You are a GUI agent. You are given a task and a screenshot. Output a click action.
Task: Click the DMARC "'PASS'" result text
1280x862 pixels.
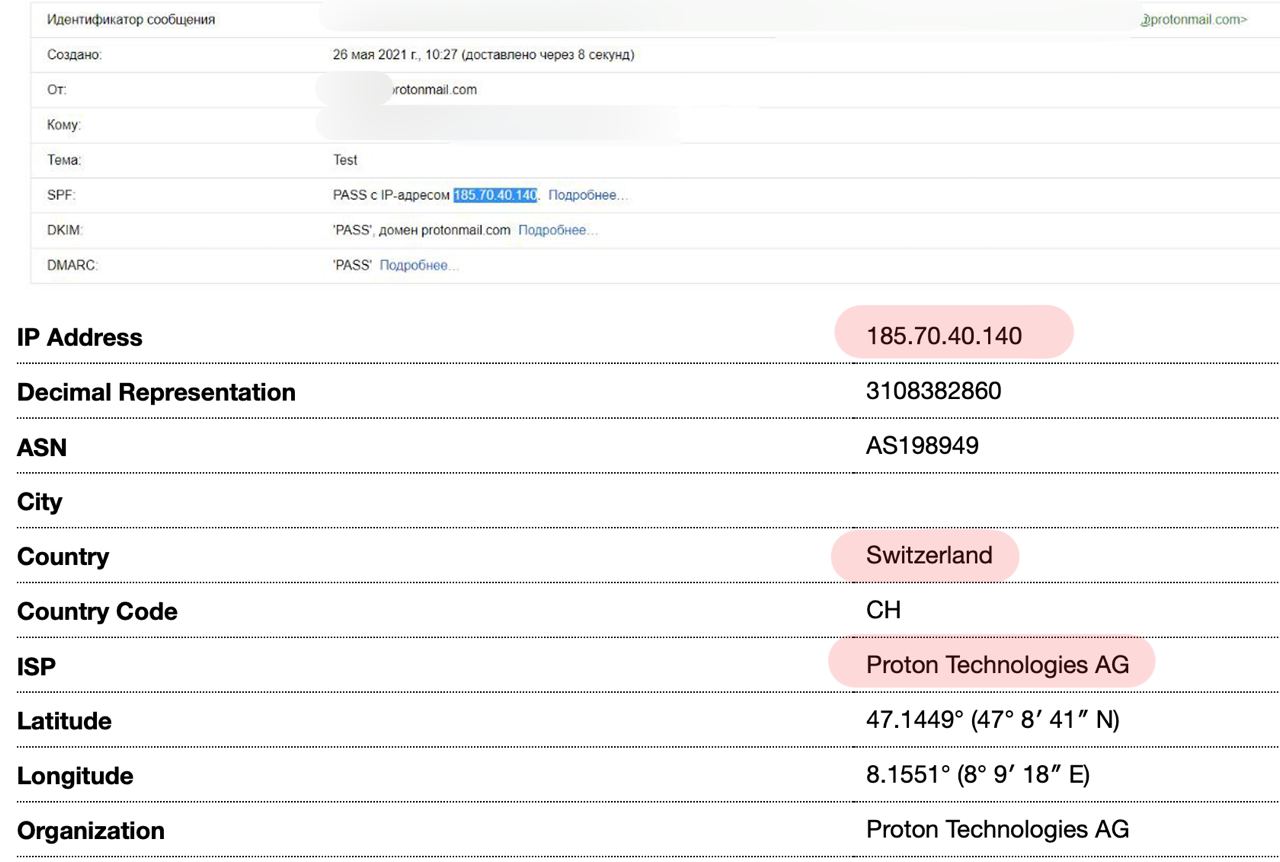(x=353, y=265)
